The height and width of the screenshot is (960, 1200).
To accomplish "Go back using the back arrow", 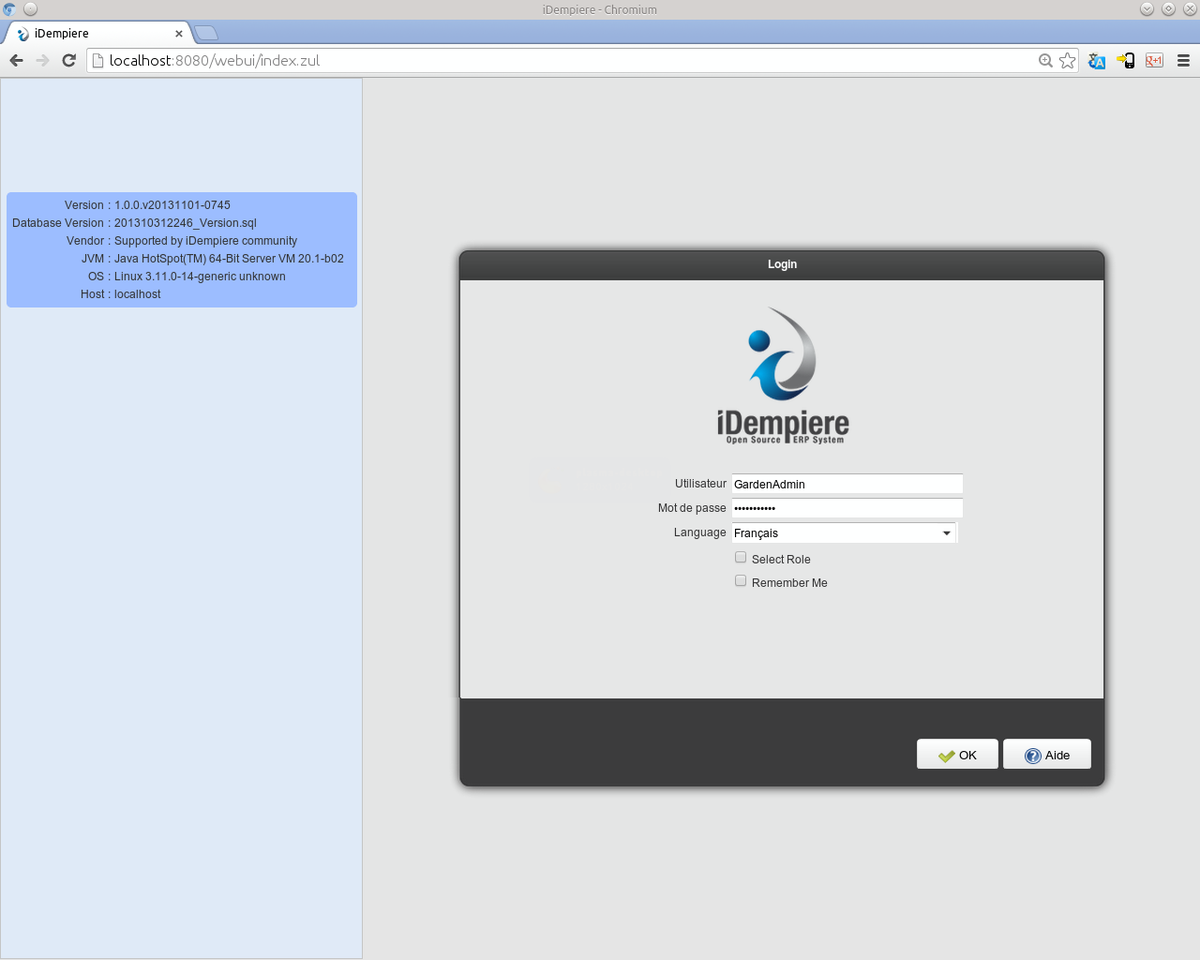I will tap(16, 60).
